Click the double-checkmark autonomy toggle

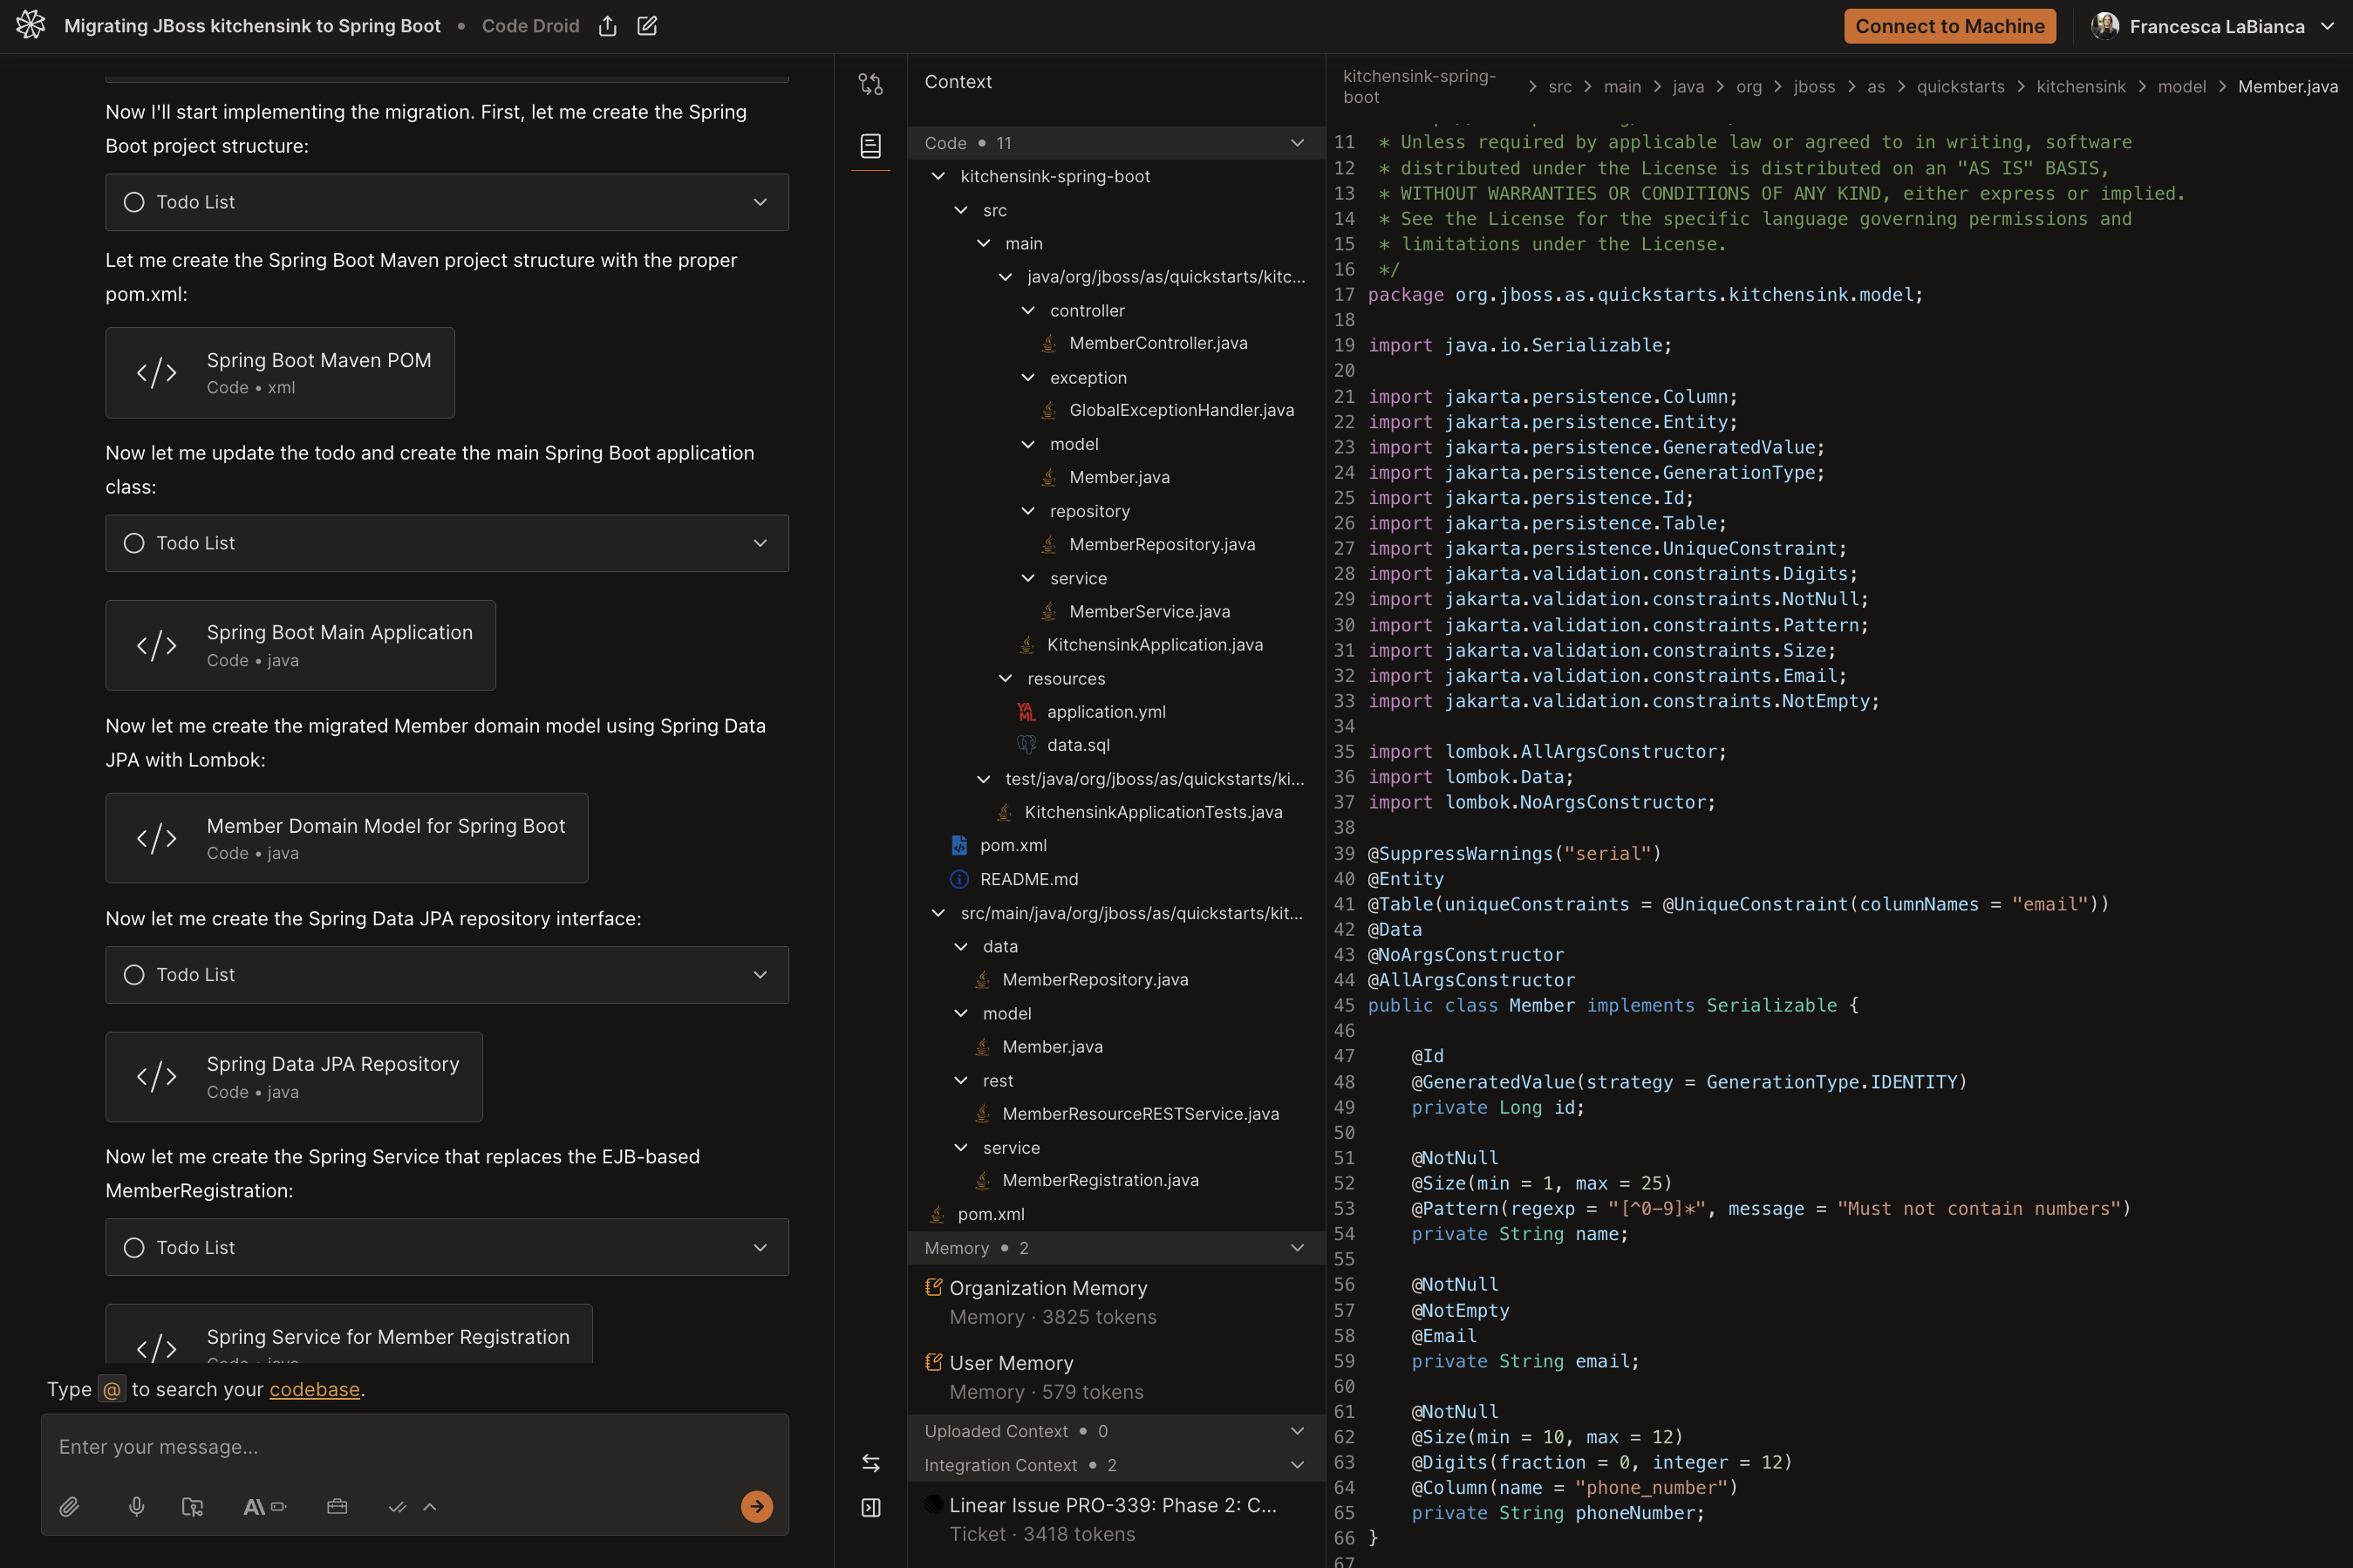[x=397, y=1506]
